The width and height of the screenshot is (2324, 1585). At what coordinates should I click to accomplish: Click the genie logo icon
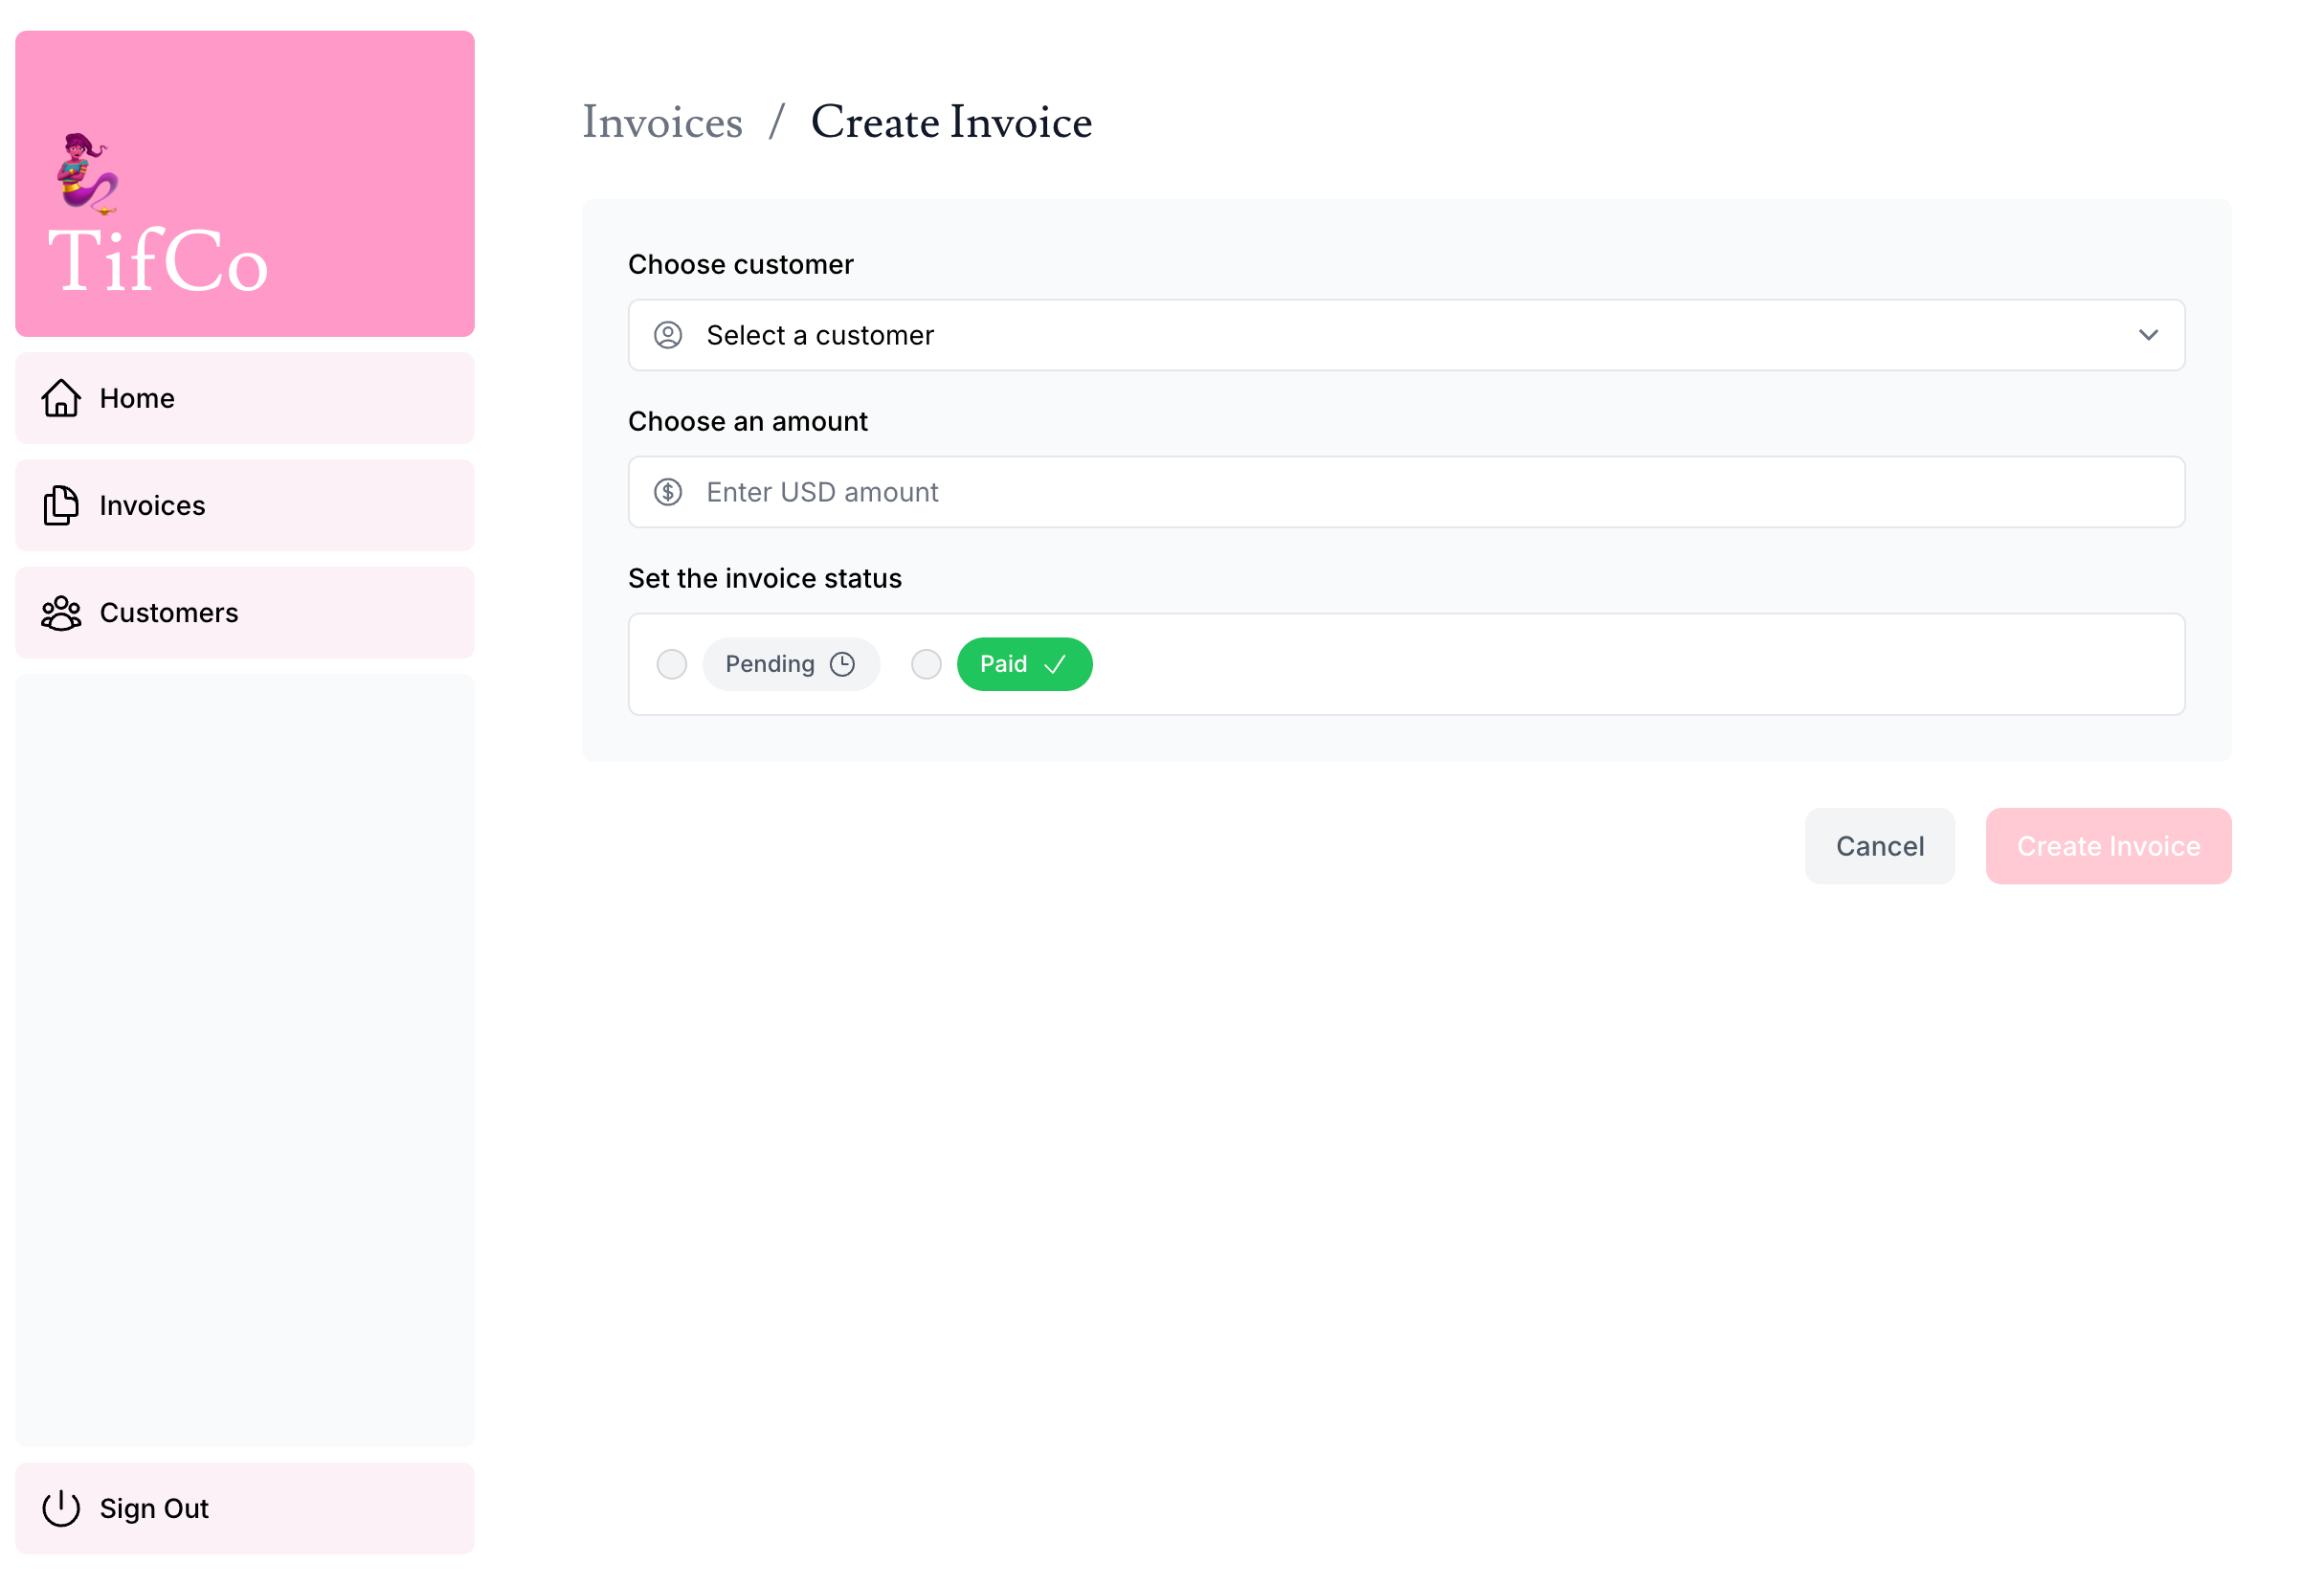pos(88,174)
